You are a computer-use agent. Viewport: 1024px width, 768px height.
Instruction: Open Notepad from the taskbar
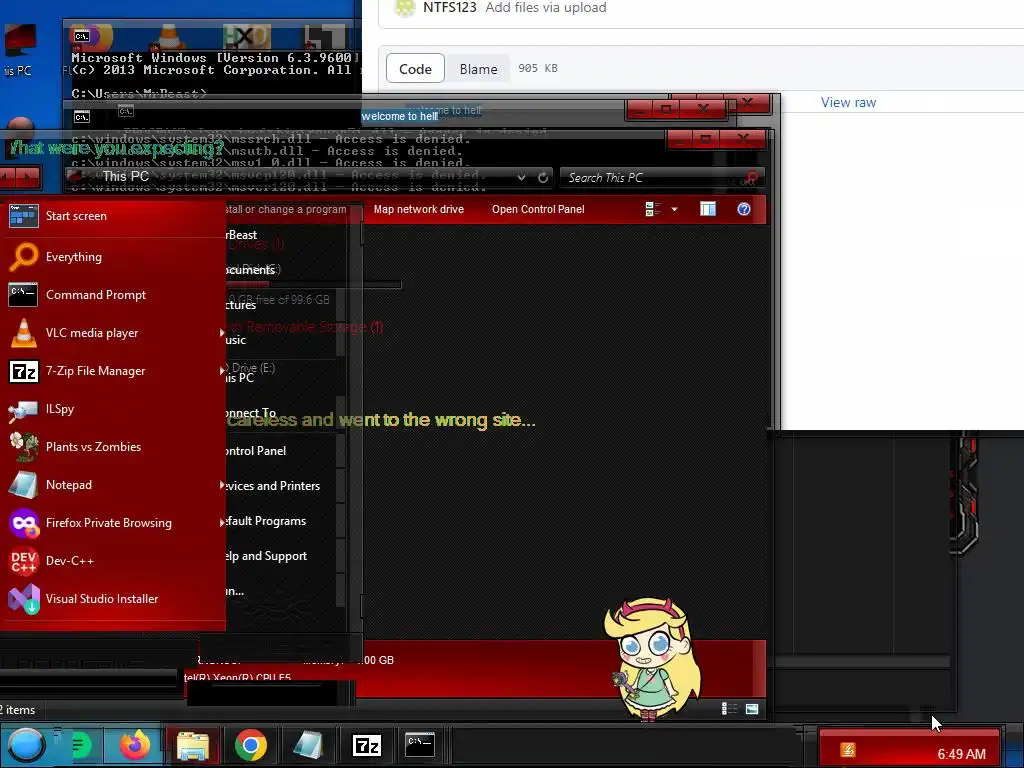(308, 745)
